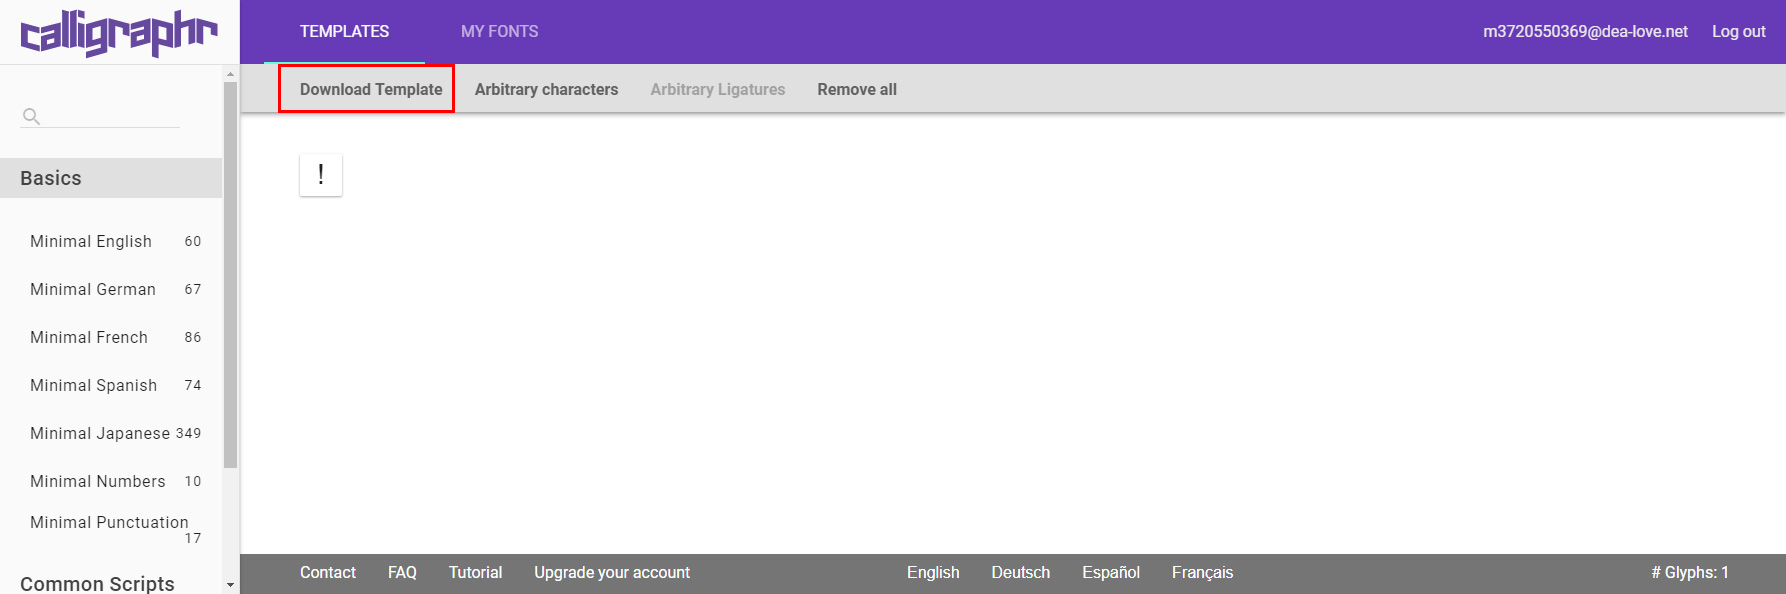
Task: Type in the sidebar search field
Action: pos(112,116)
